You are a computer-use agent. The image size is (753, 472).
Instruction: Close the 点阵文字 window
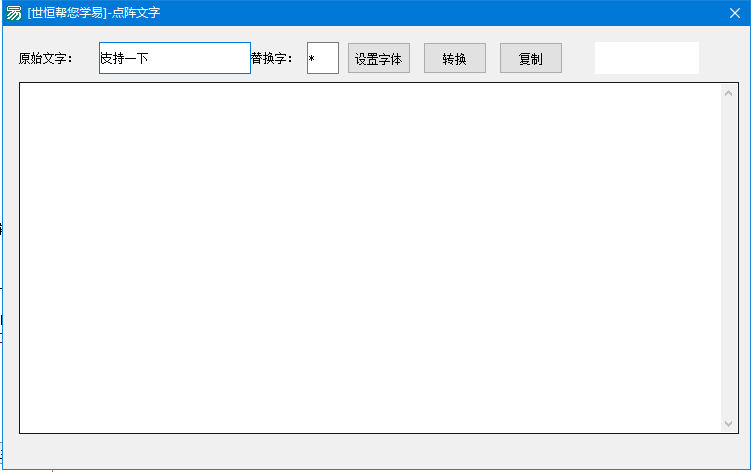point(735,13)
